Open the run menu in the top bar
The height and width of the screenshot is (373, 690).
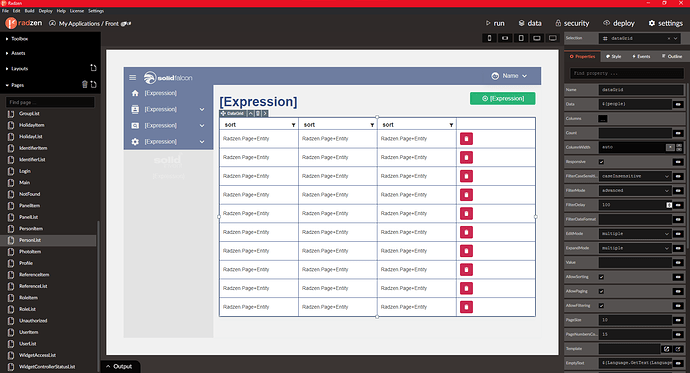tap(495, 23)
